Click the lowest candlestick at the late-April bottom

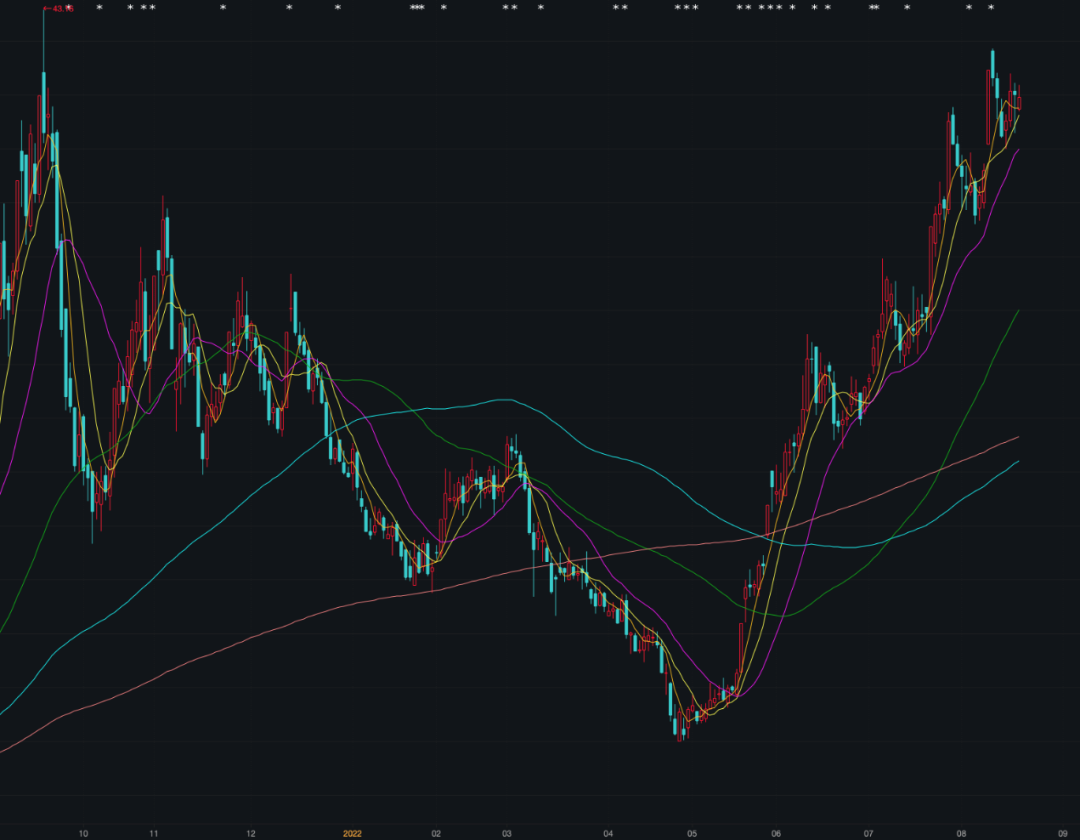(678, 725)
